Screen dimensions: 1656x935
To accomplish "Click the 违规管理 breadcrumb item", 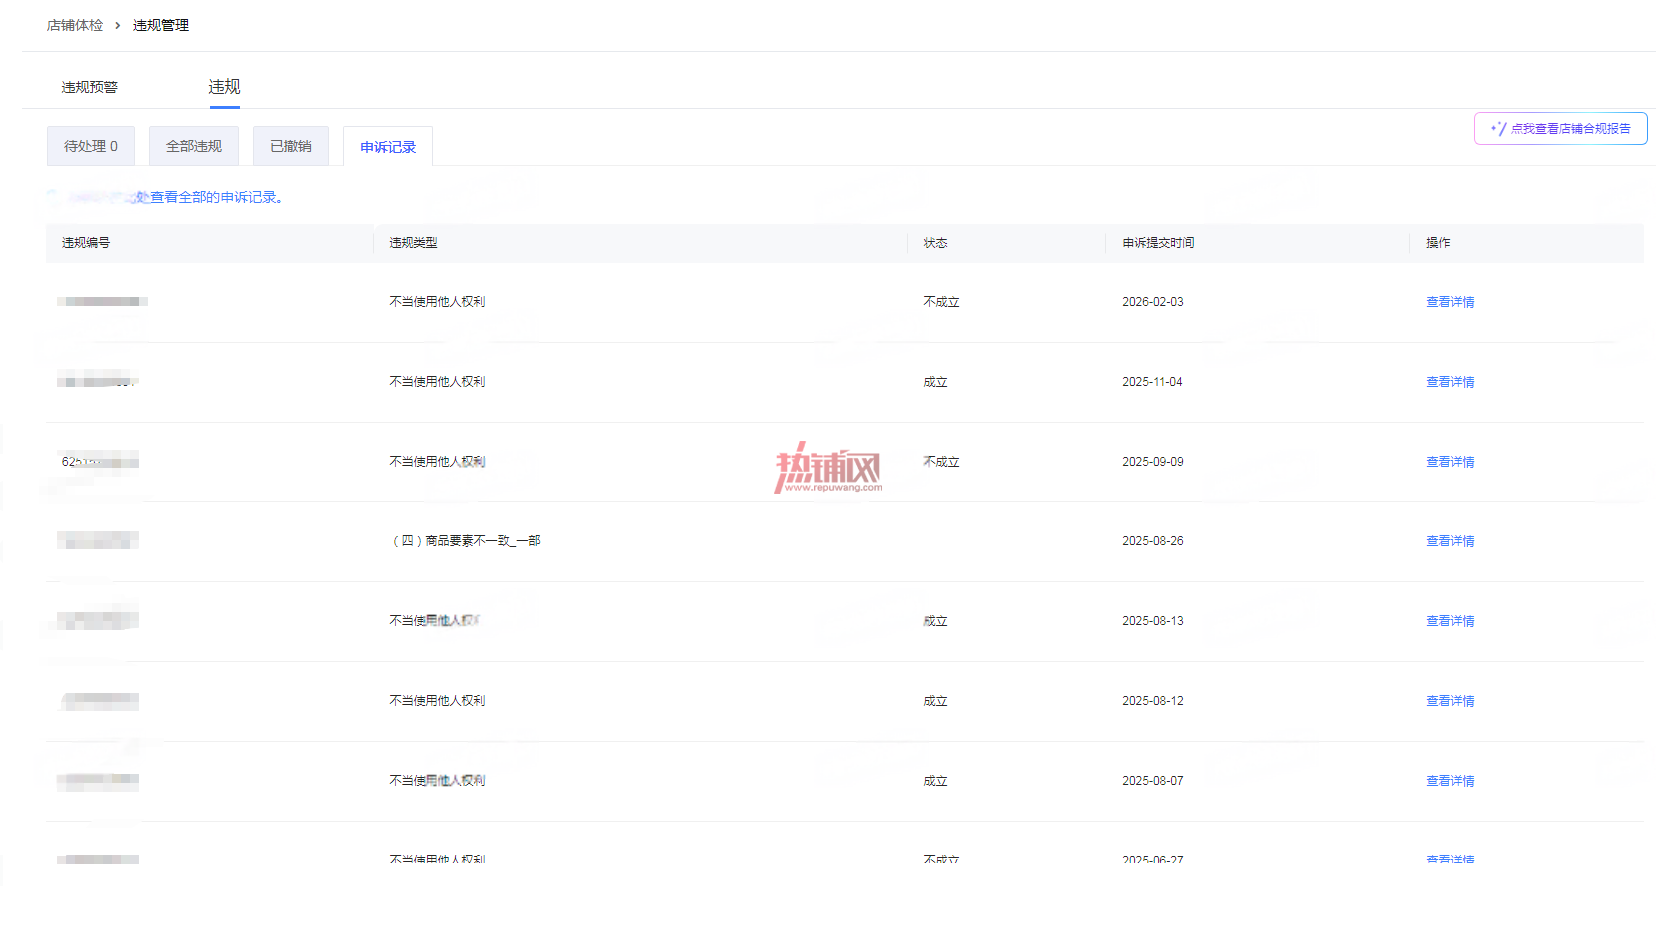I will pos(161,25).
